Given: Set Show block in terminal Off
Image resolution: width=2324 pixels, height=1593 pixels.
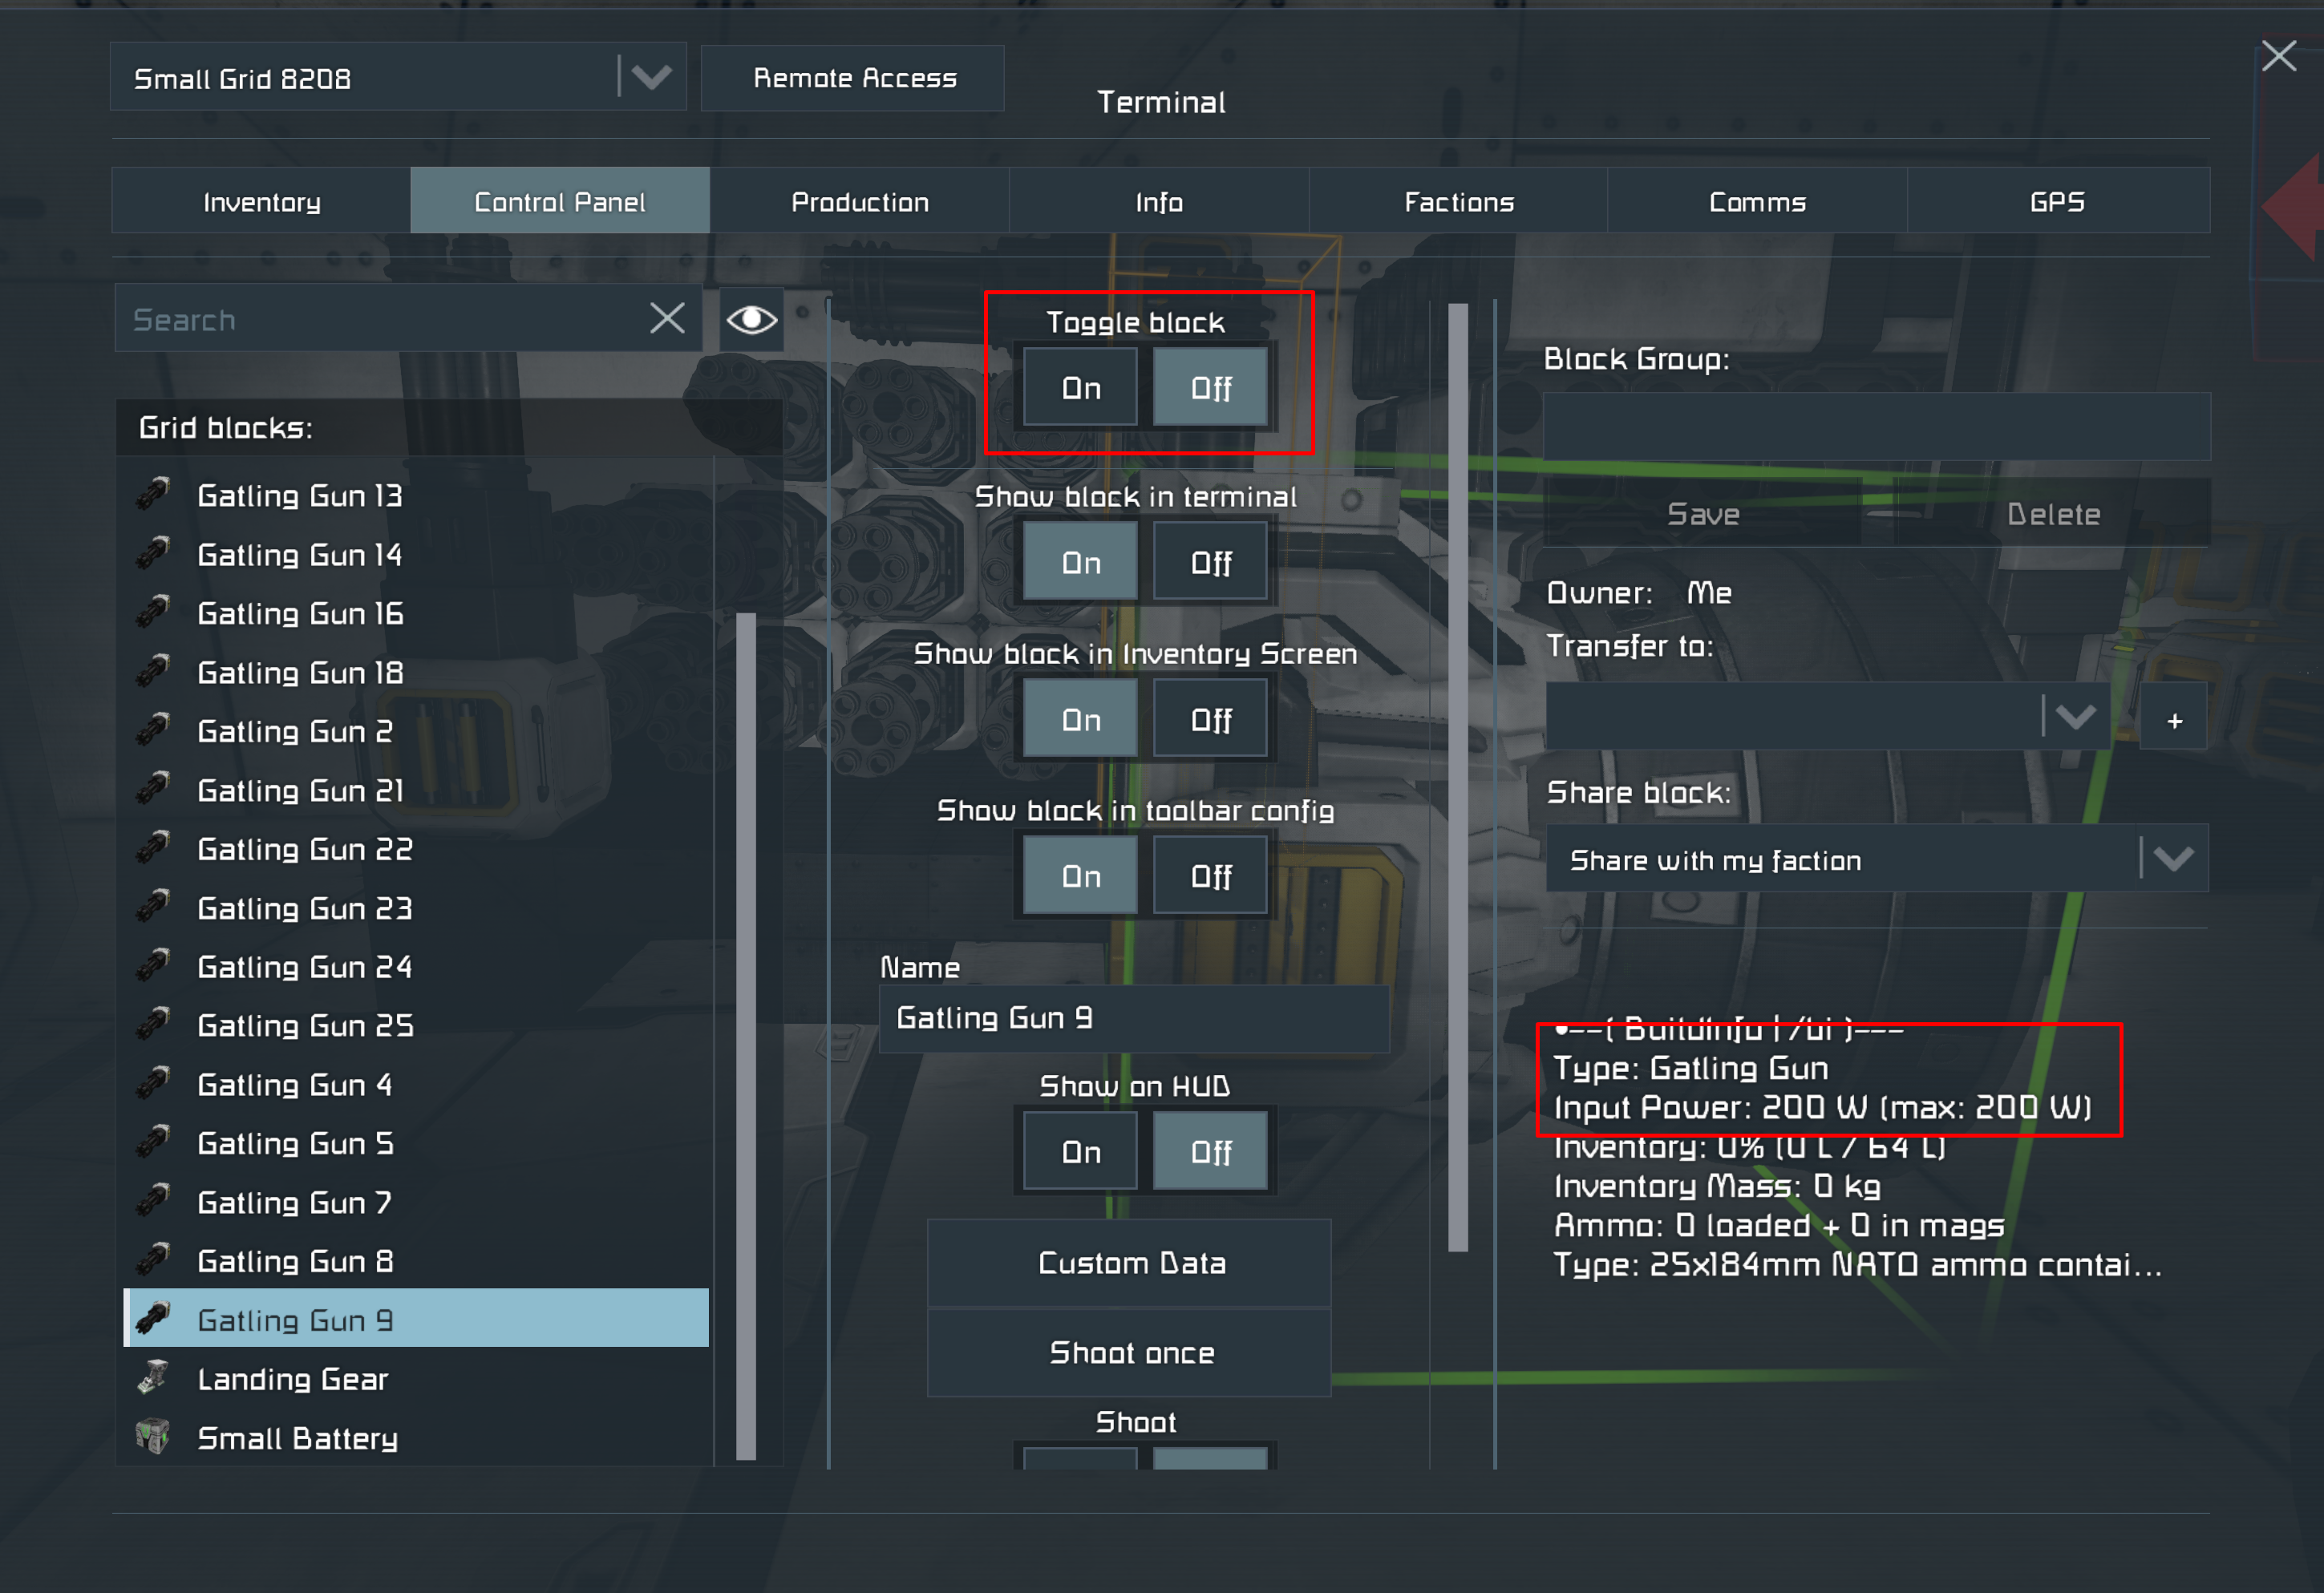Looking at the screenshot, I should (x=1210, y=563).
